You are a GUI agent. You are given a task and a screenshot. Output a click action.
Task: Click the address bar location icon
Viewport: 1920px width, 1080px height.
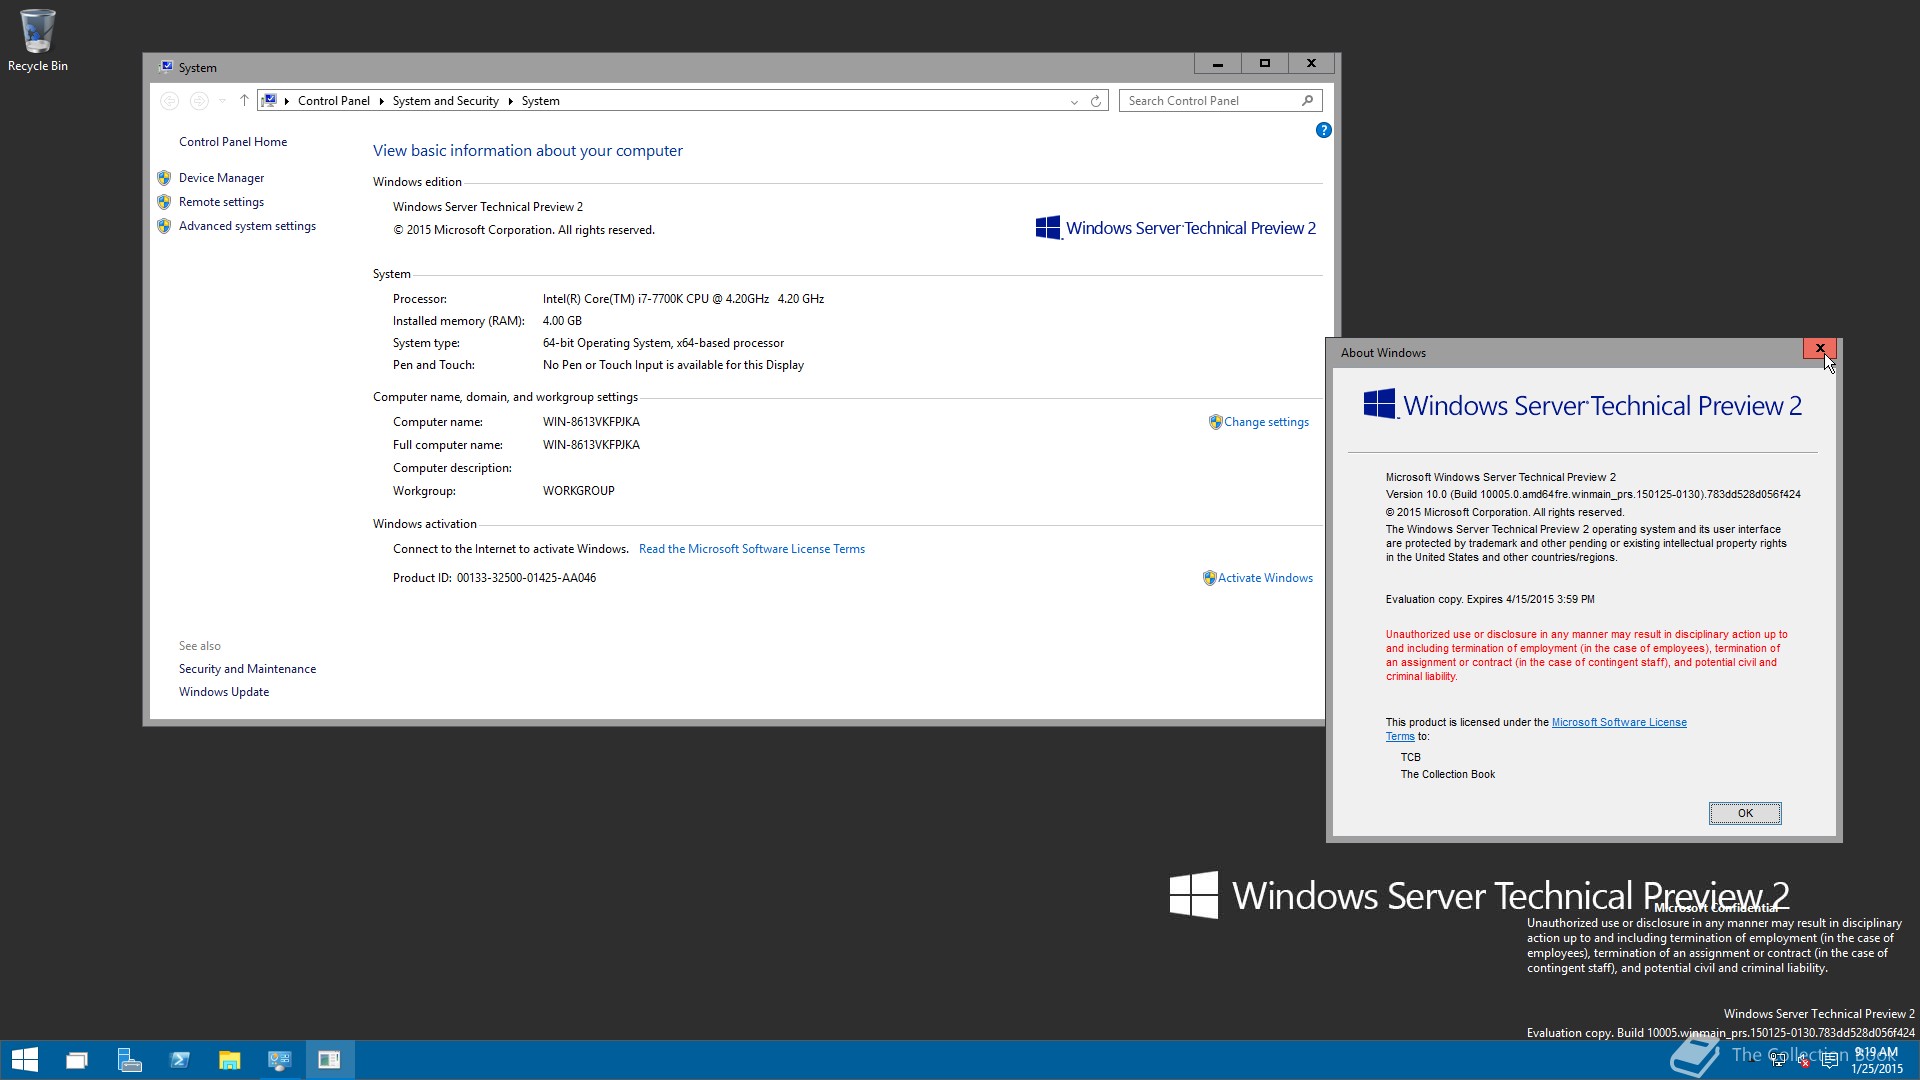(270, 101)
